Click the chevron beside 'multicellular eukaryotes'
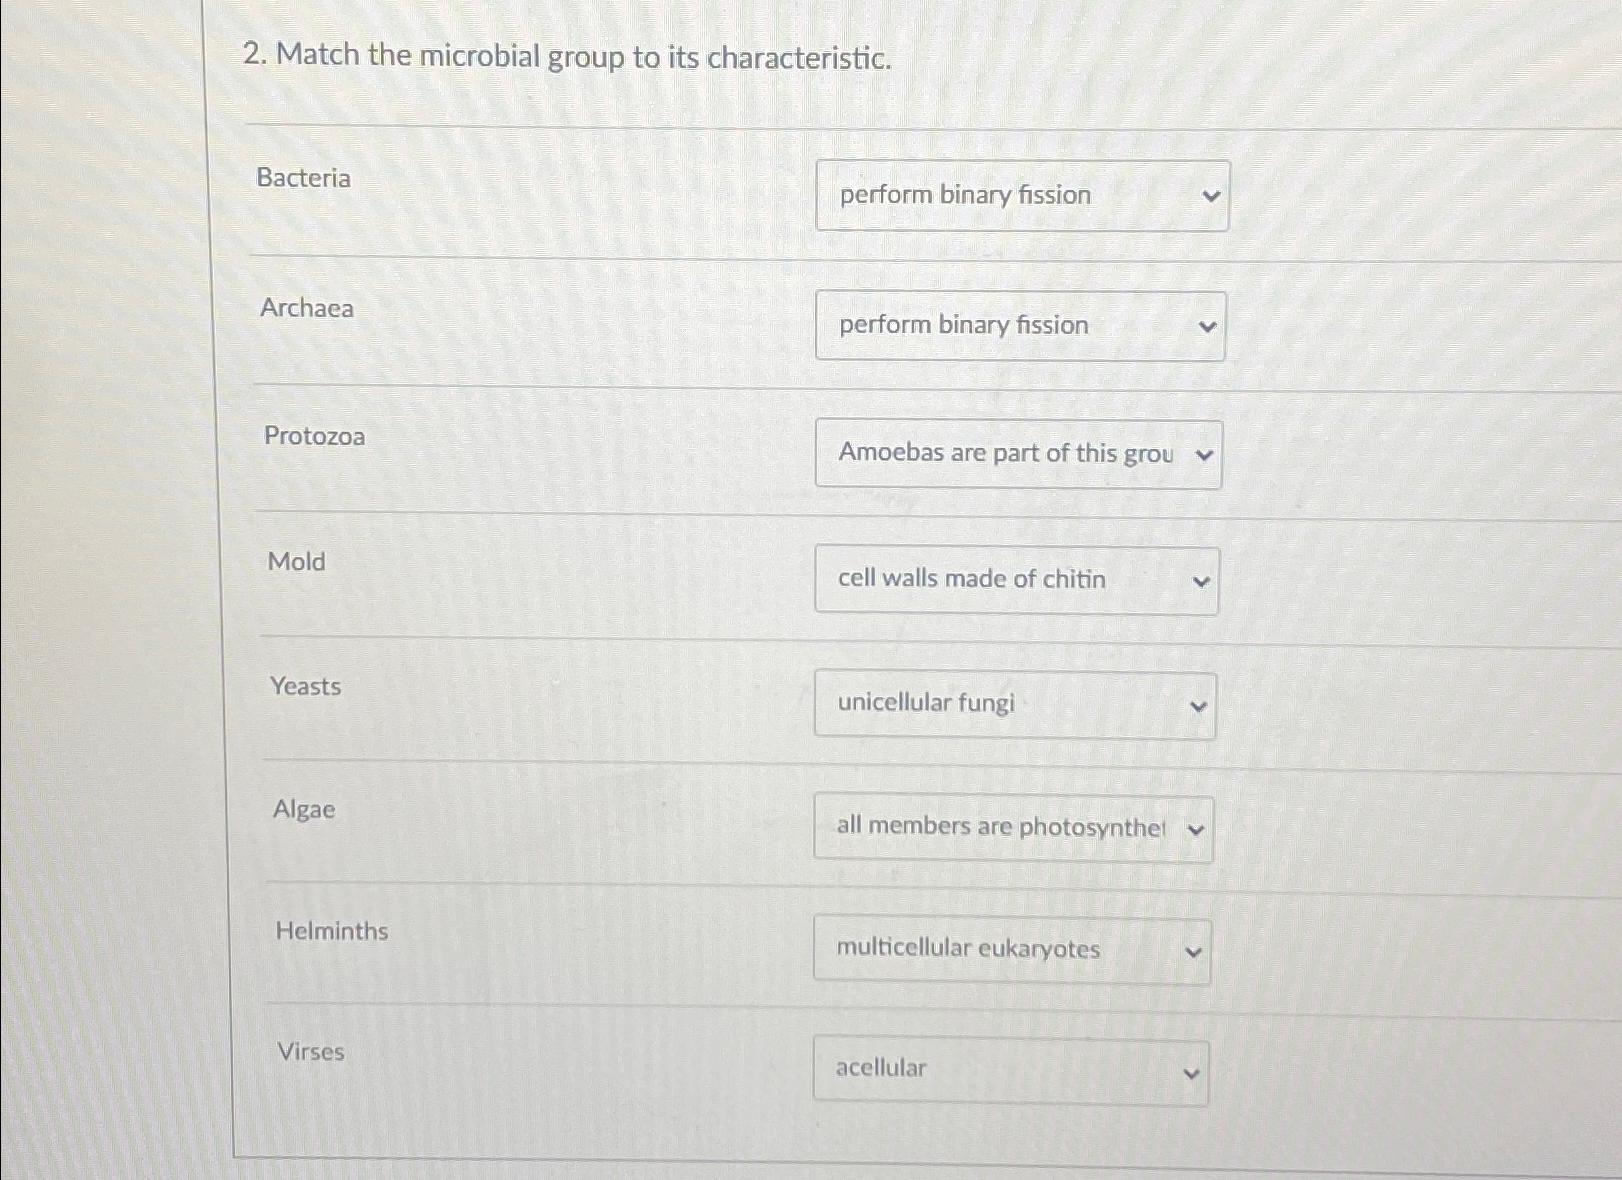The width and height of the screenshot is (1622, 1180). pos(1193,951)
